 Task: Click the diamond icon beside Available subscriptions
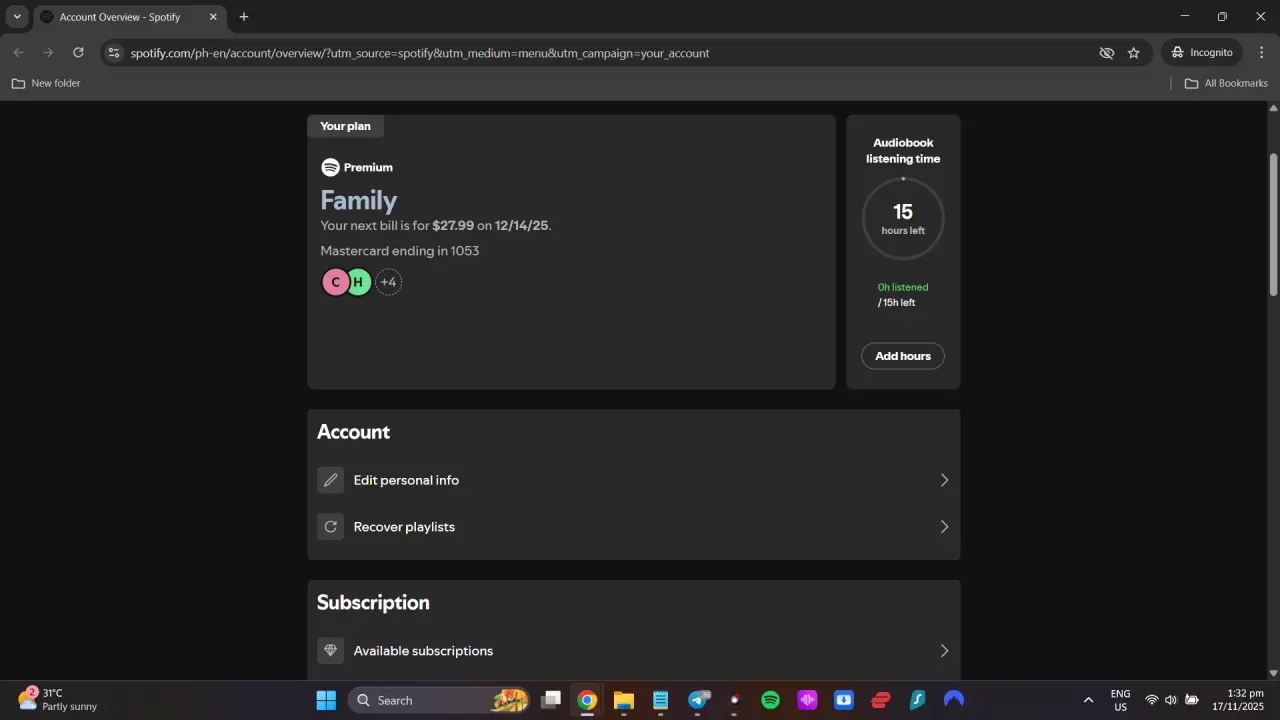[x=330, y=651]
